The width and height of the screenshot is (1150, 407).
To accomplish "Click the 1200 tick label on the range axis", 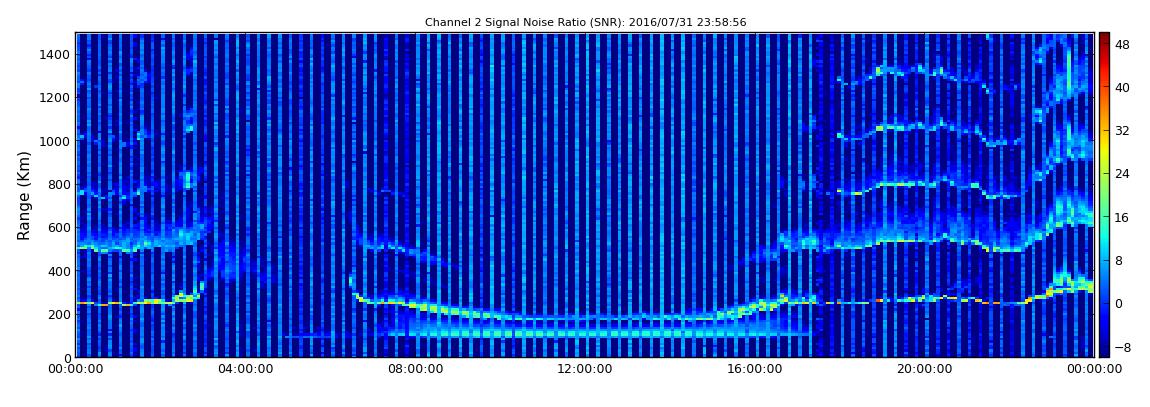I will [55, 98].
